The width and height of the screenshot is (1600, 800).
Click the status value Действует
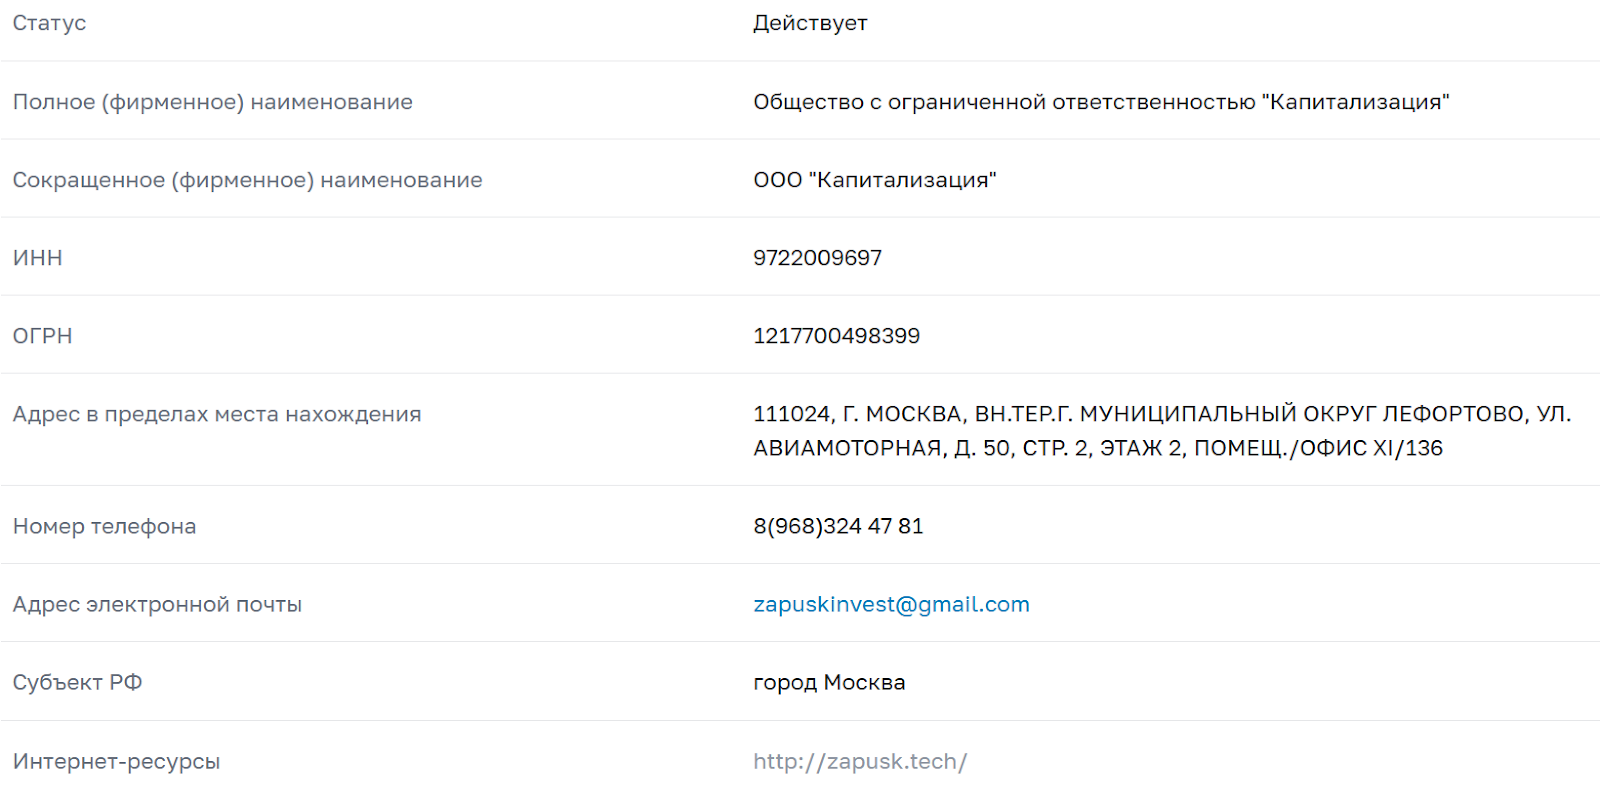click(x=810, y=23)
